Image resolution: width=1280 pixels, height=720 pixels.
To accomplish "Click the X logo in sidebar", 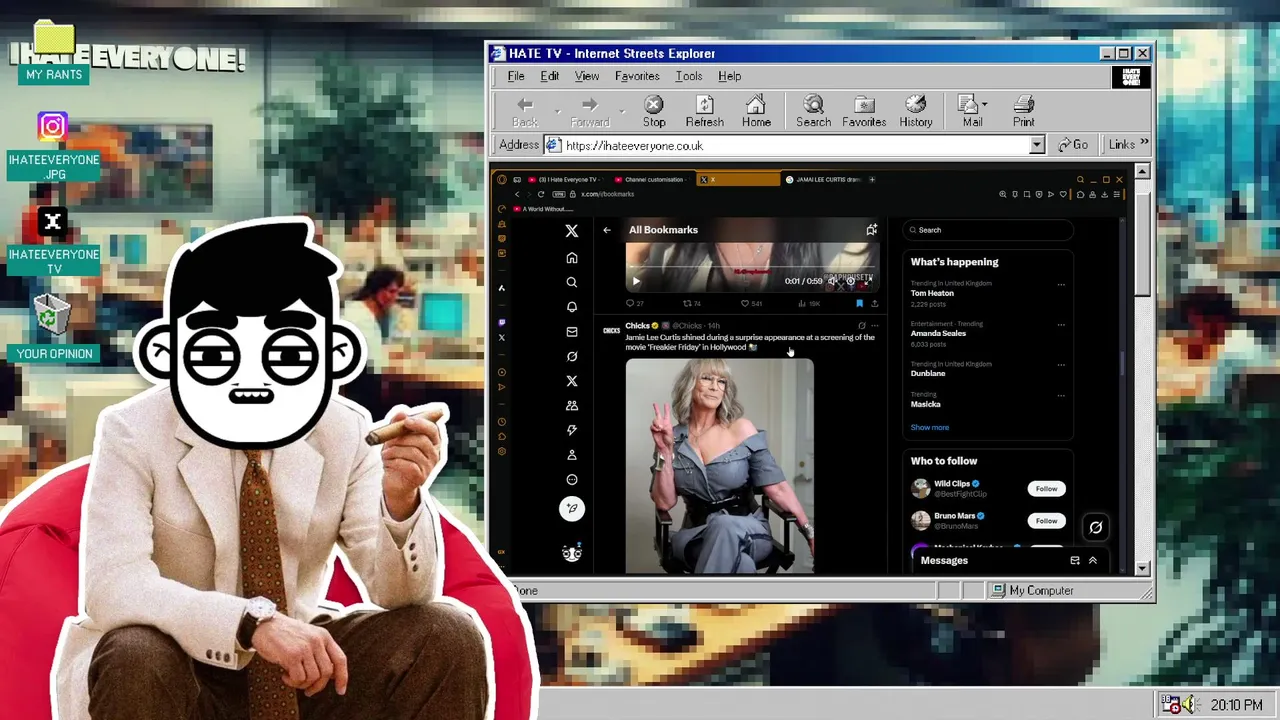I will coord(572,231).
